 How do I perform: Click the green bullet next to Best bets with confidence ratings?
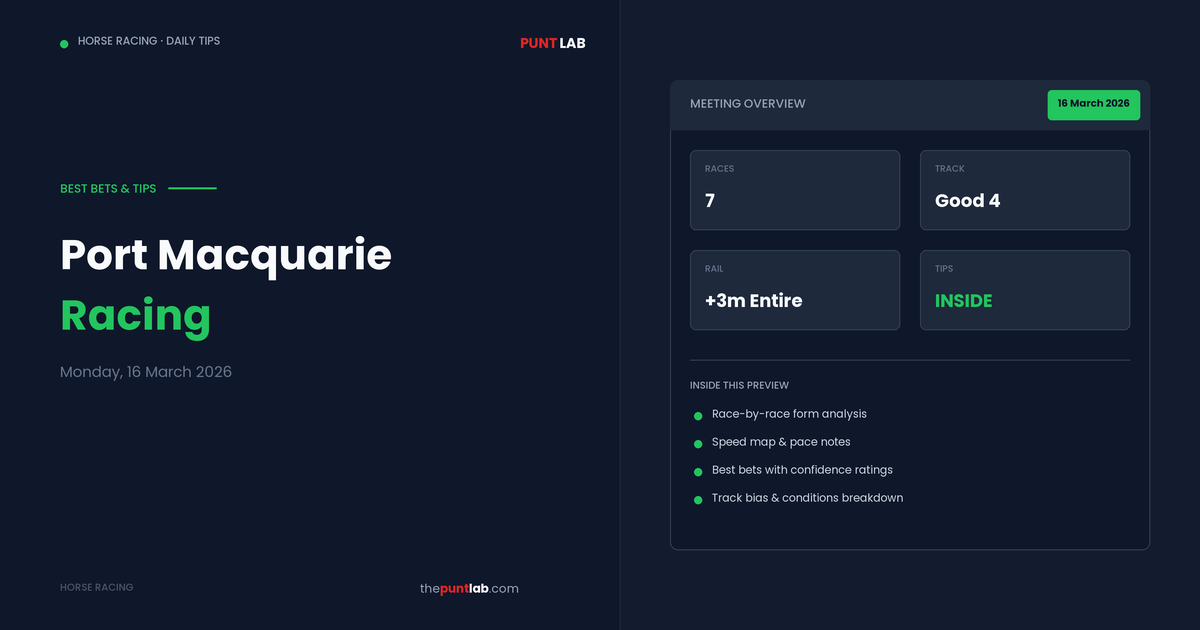(698, 472)
